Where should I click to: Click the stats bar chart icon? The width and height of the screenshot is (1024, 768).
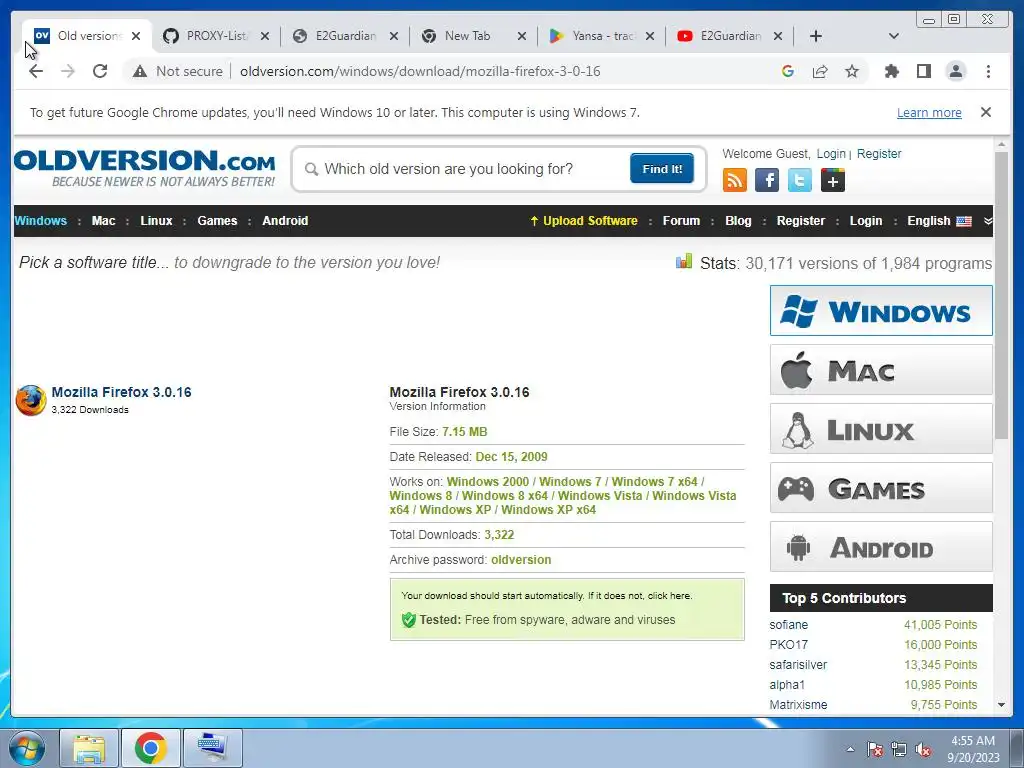coord(684,261)
